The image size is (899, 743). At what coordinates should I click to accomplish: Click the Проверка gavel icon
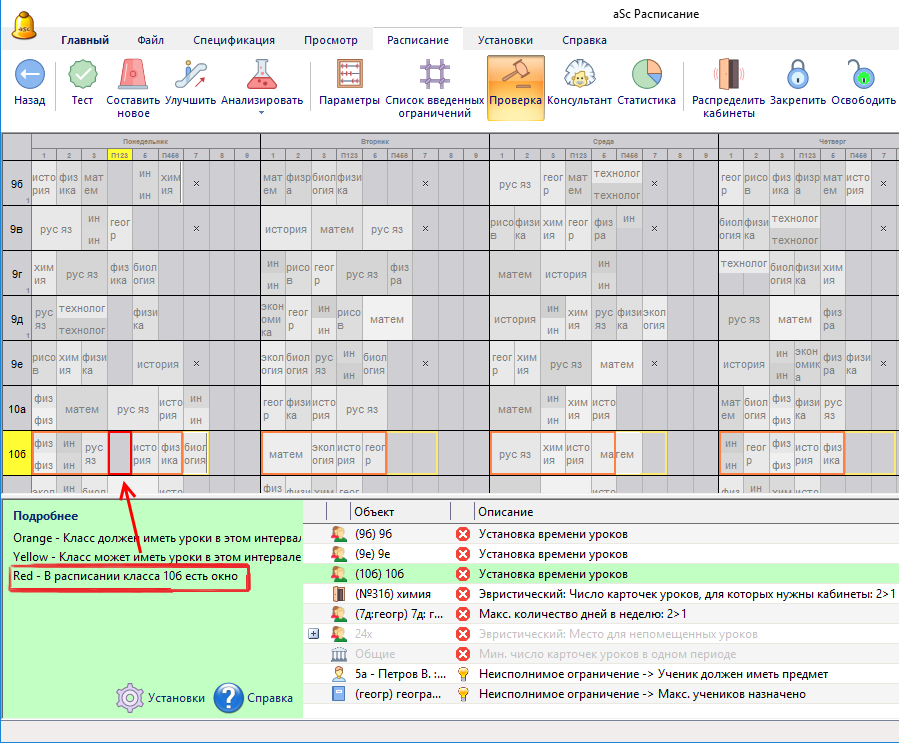click(516, 75)
